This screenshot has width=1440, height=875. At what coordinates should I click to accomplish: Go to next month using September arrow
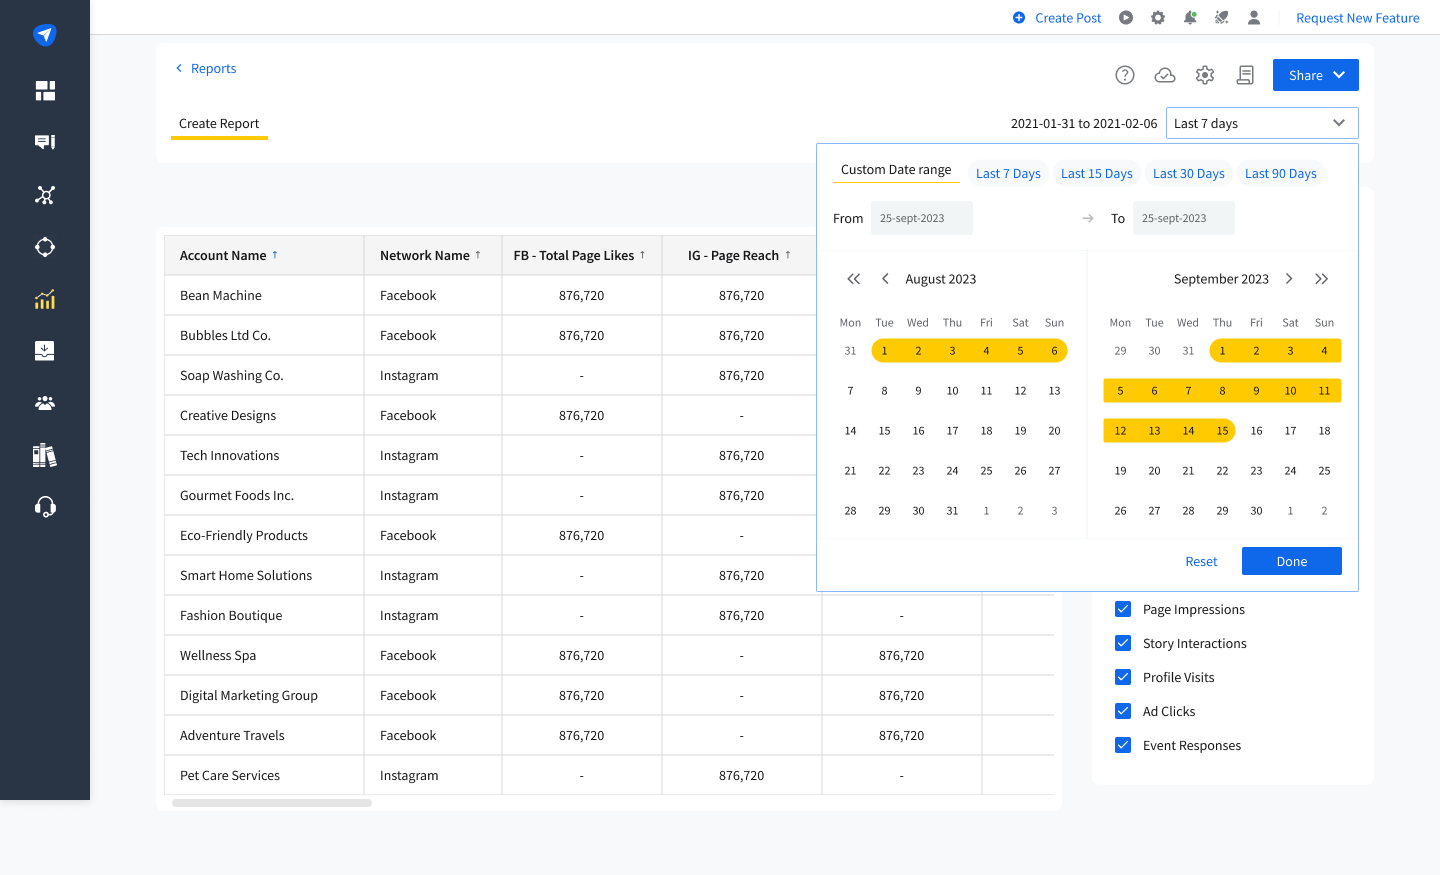pos(1289,279)
